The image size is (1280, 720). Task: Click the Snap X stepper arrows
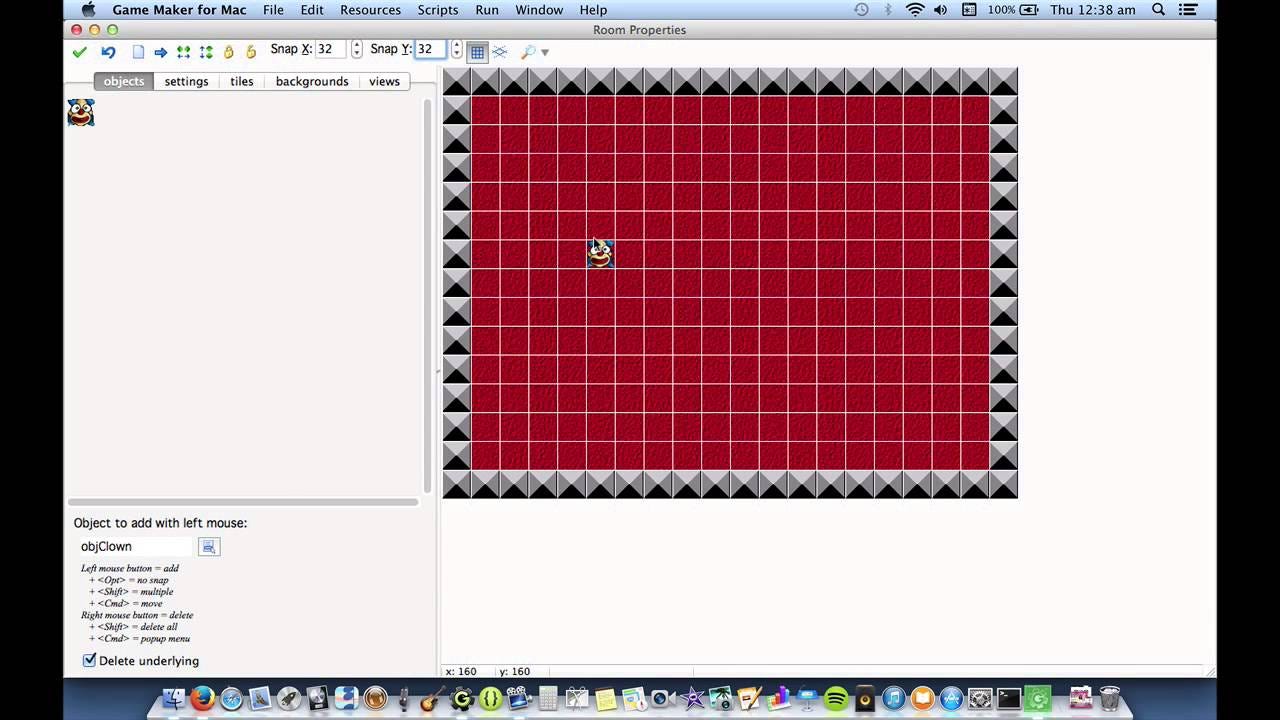(x=357, y=49)
